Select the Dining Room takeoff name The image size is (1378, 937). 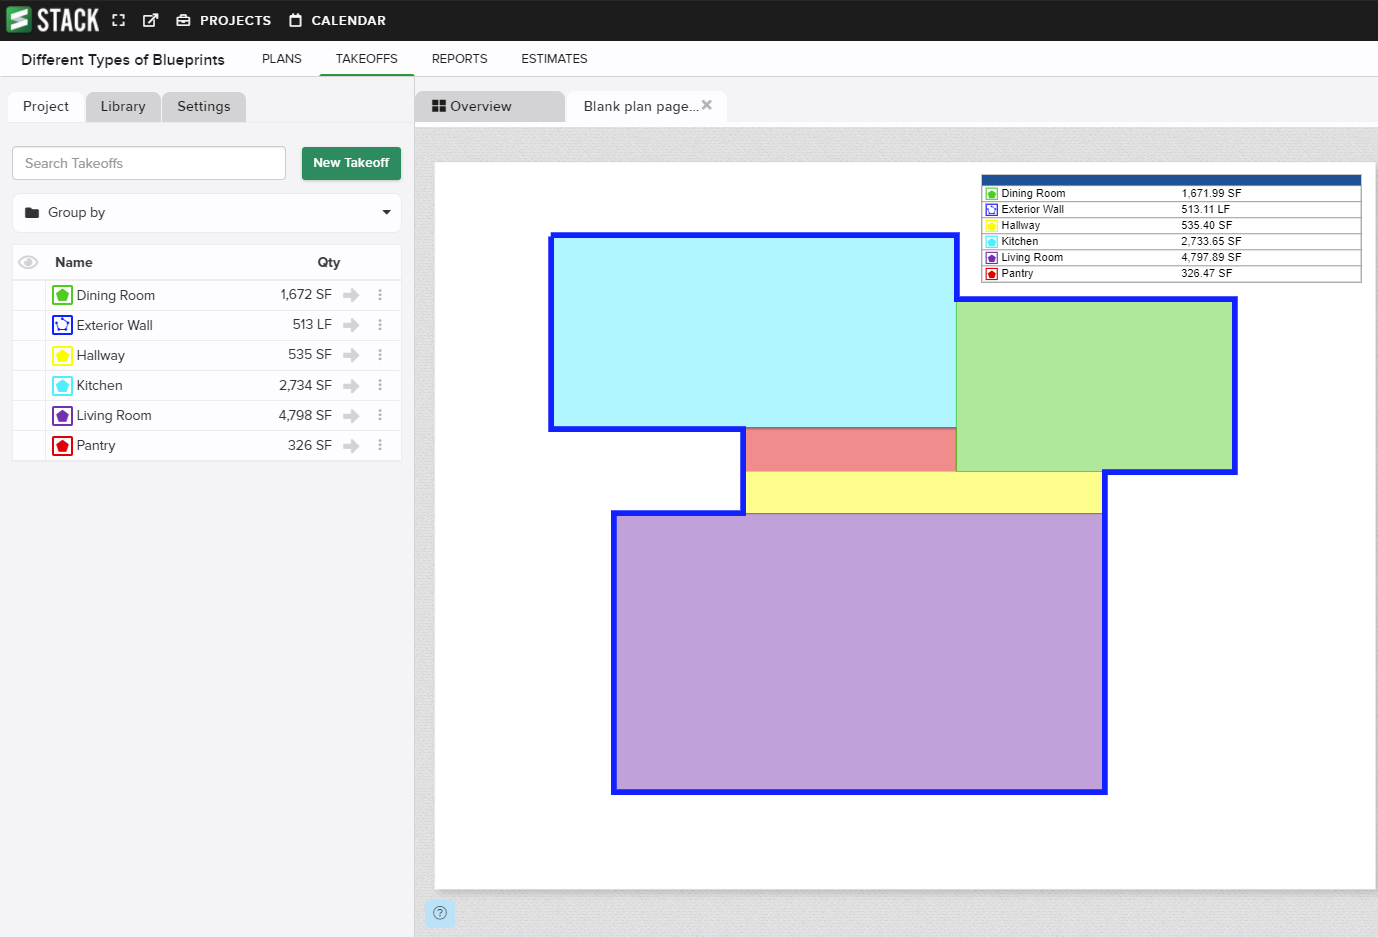coord(116,295)
